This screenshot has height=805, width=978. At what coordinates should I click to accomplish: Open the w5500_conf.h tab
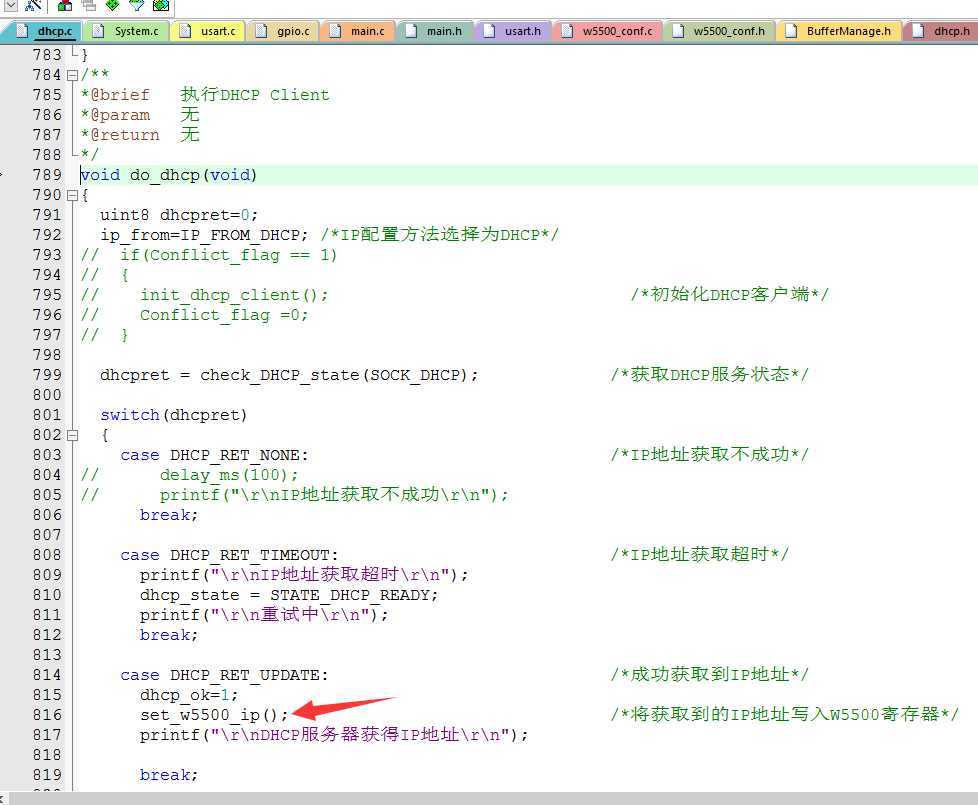(720, 31)
